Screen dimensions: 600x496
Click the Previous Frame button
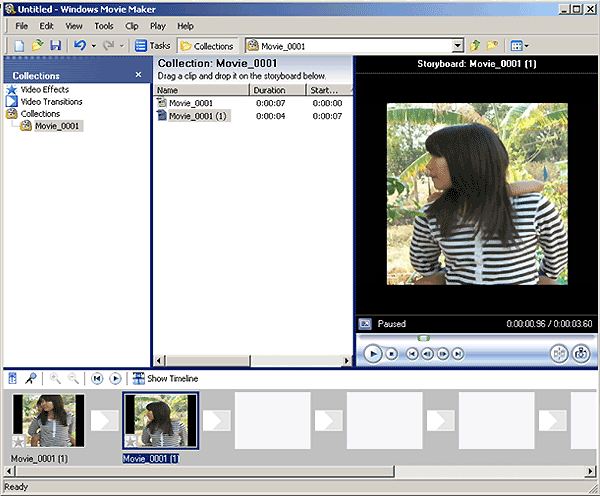click(427, 354)
